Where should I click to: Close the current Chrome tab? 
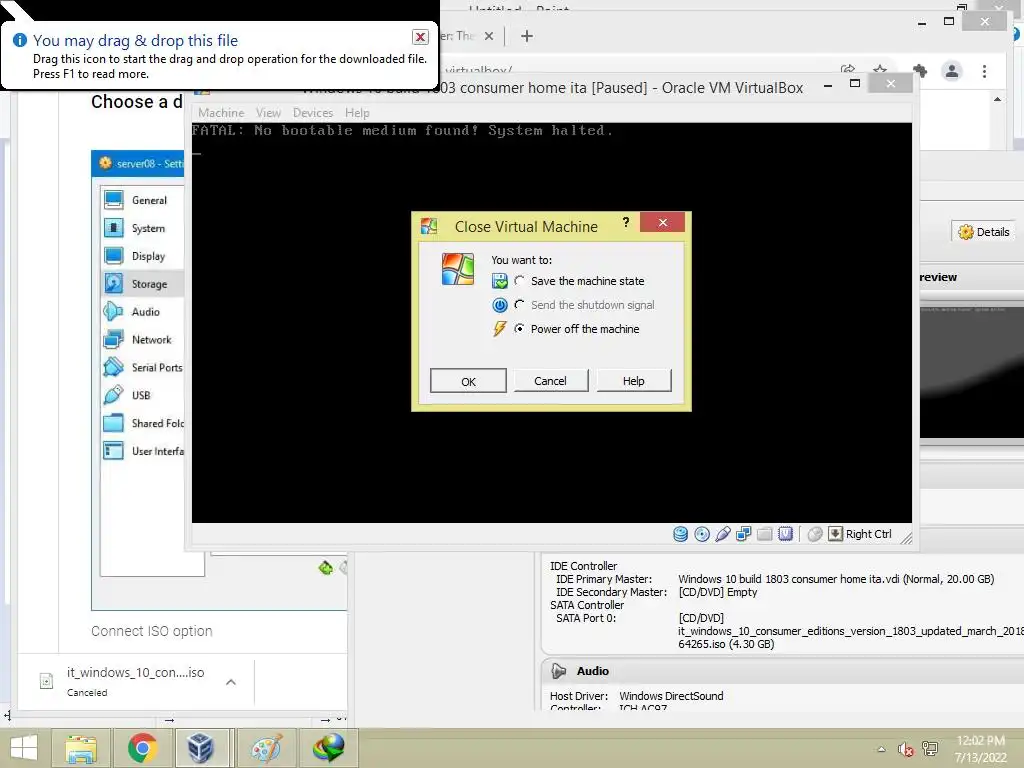click(x=488, y=36)
